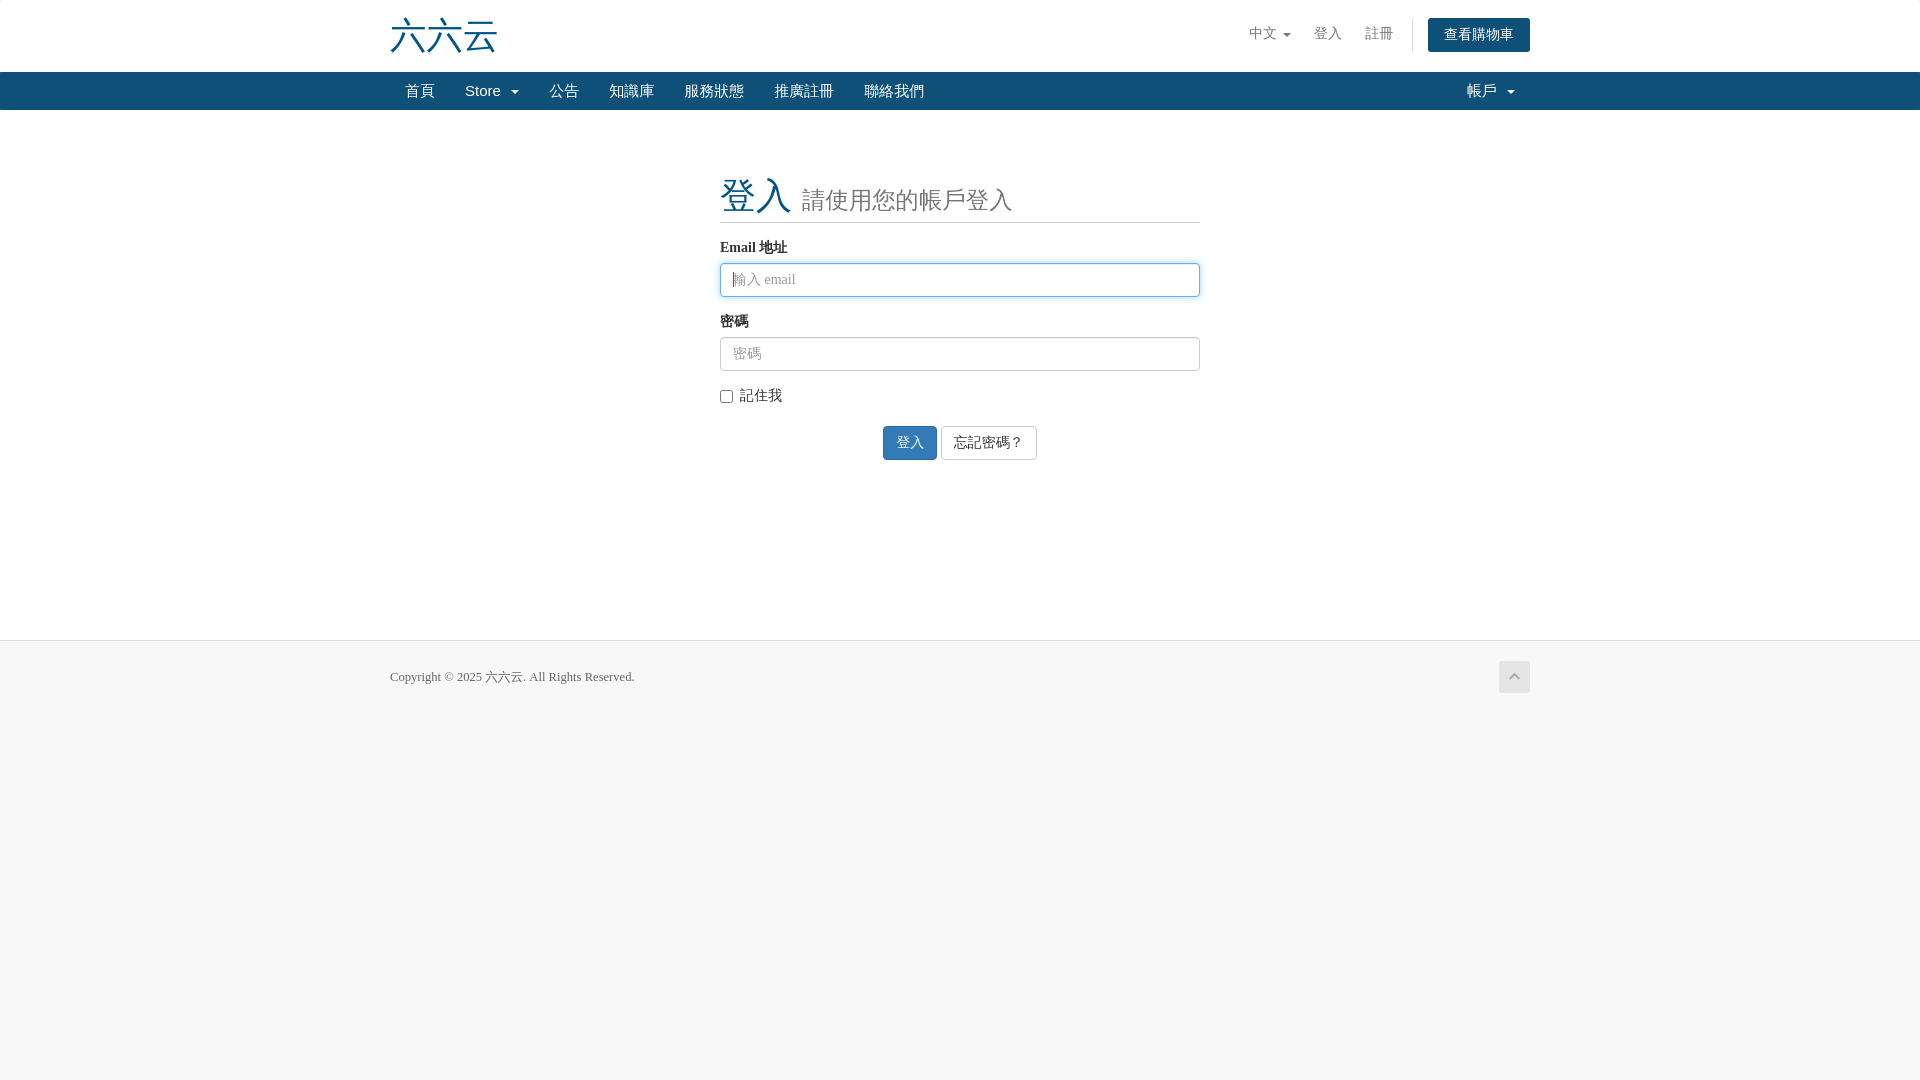
Task: Go to 首頁 in navigation bar
Action: click(x=420, y=91)
